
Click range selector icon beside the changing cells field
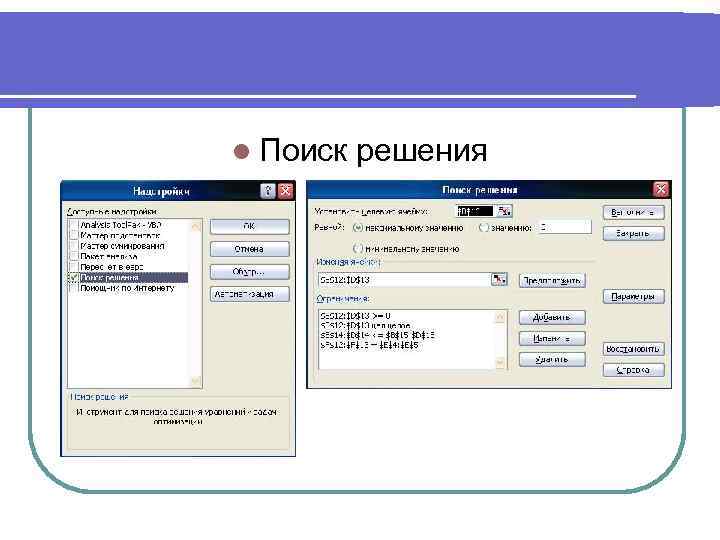click(x=499, y=279)
